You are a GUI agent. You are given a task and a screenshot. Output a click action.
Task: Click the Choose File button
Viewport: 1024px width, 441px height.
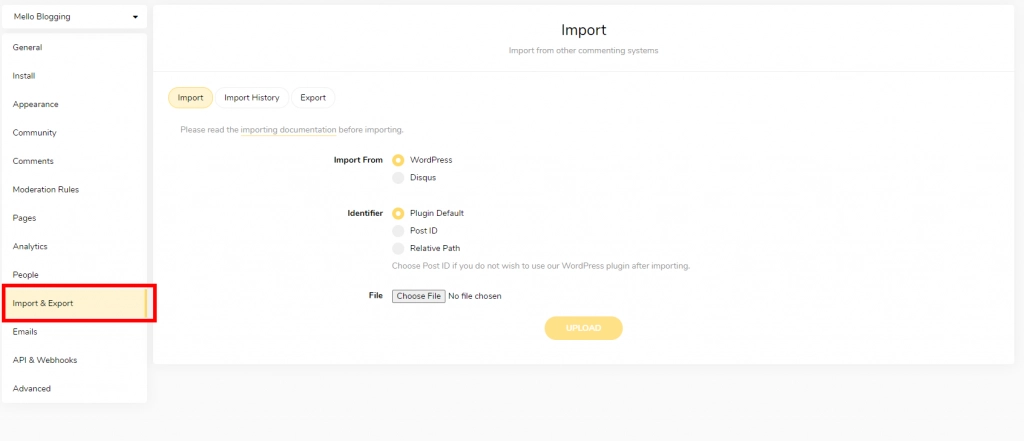pos(419,296)
